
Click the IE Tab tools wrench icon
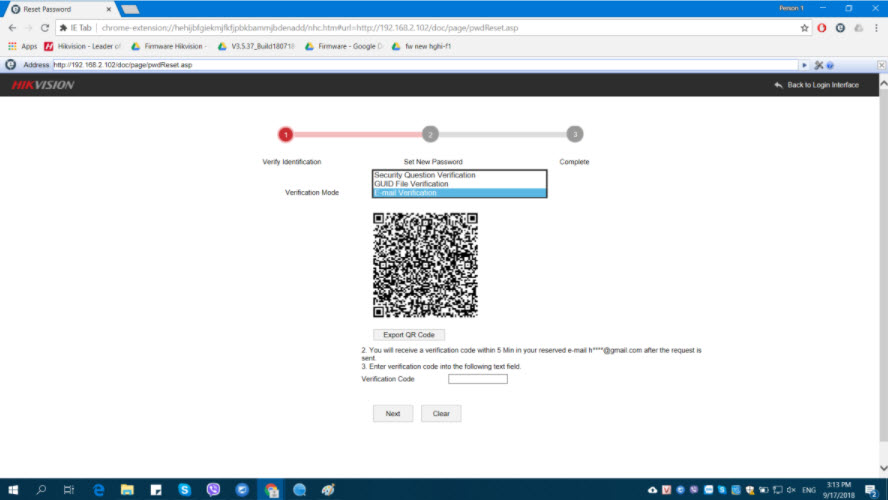click(818, 65)
